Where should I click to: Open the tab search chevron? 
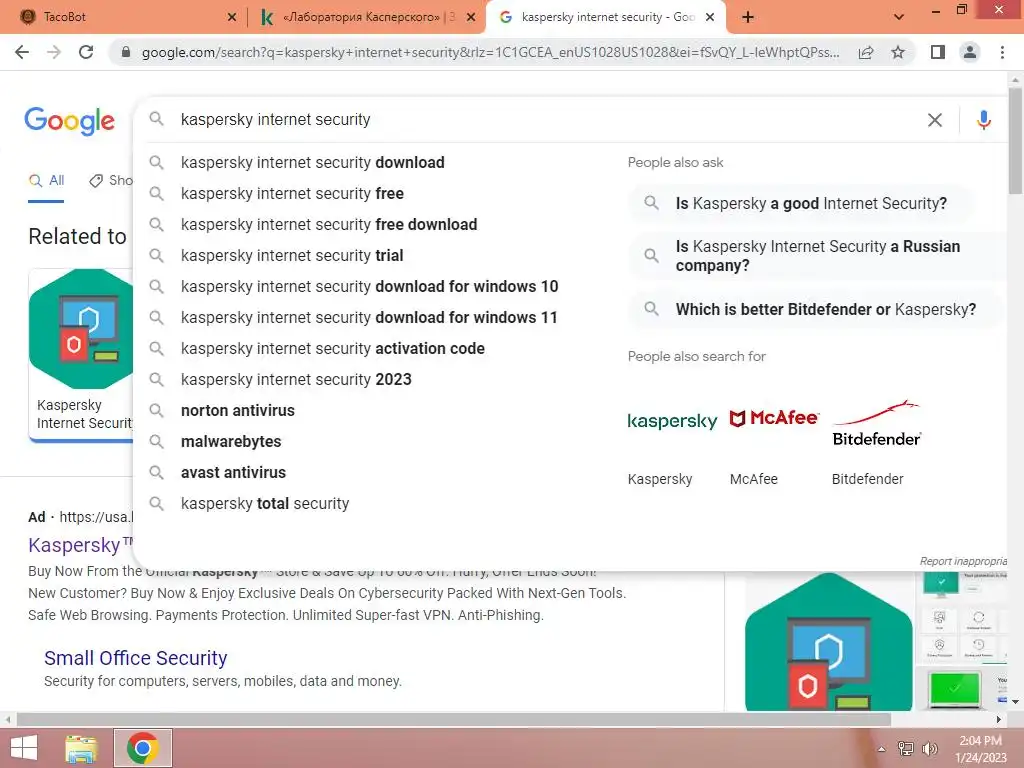click(899, 17)
